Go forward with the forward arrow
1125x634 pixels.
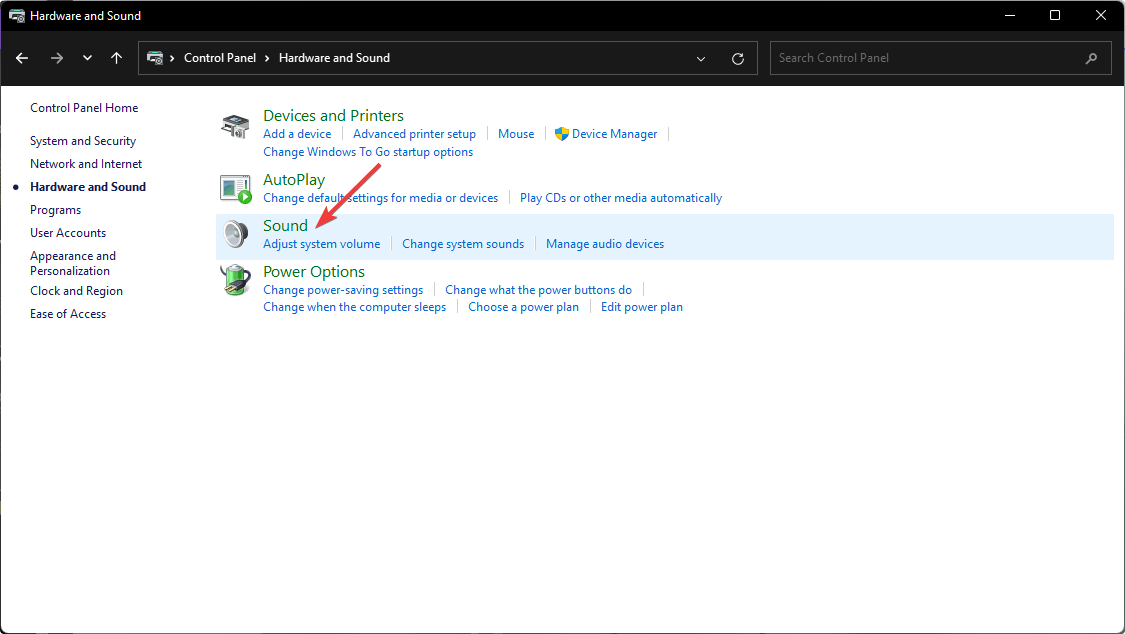pos(57,58)
